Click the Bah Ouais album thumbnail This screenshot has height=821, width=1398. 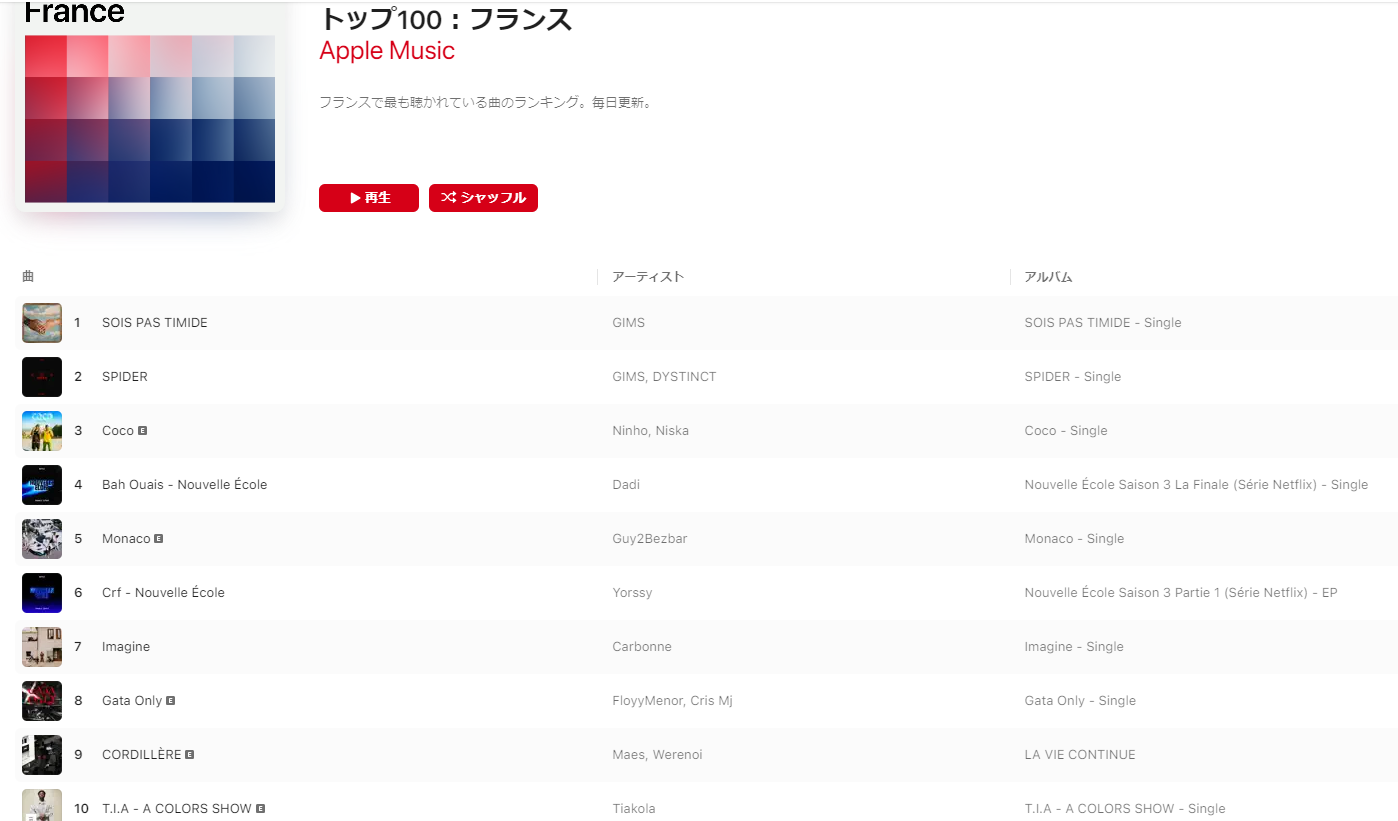(42, 485)
